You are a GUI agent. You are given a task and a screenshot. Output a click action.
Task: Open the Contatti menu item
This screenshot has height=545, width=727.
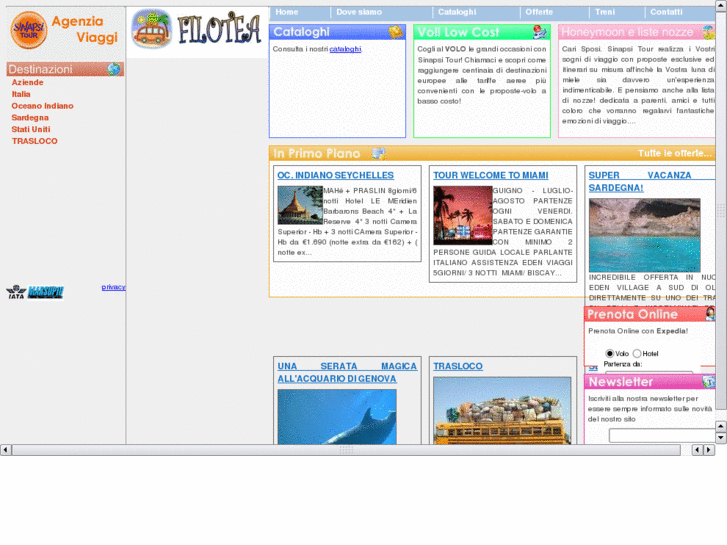point(666,12)
